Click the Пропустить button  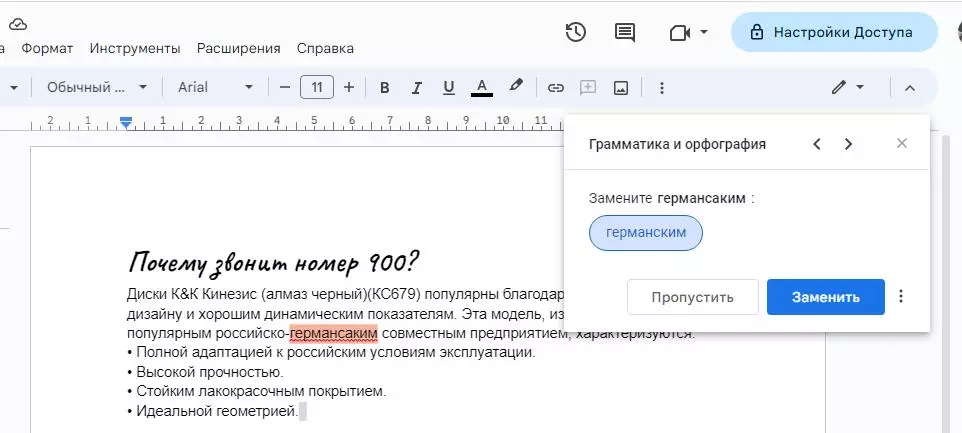[x=691, y=297]
